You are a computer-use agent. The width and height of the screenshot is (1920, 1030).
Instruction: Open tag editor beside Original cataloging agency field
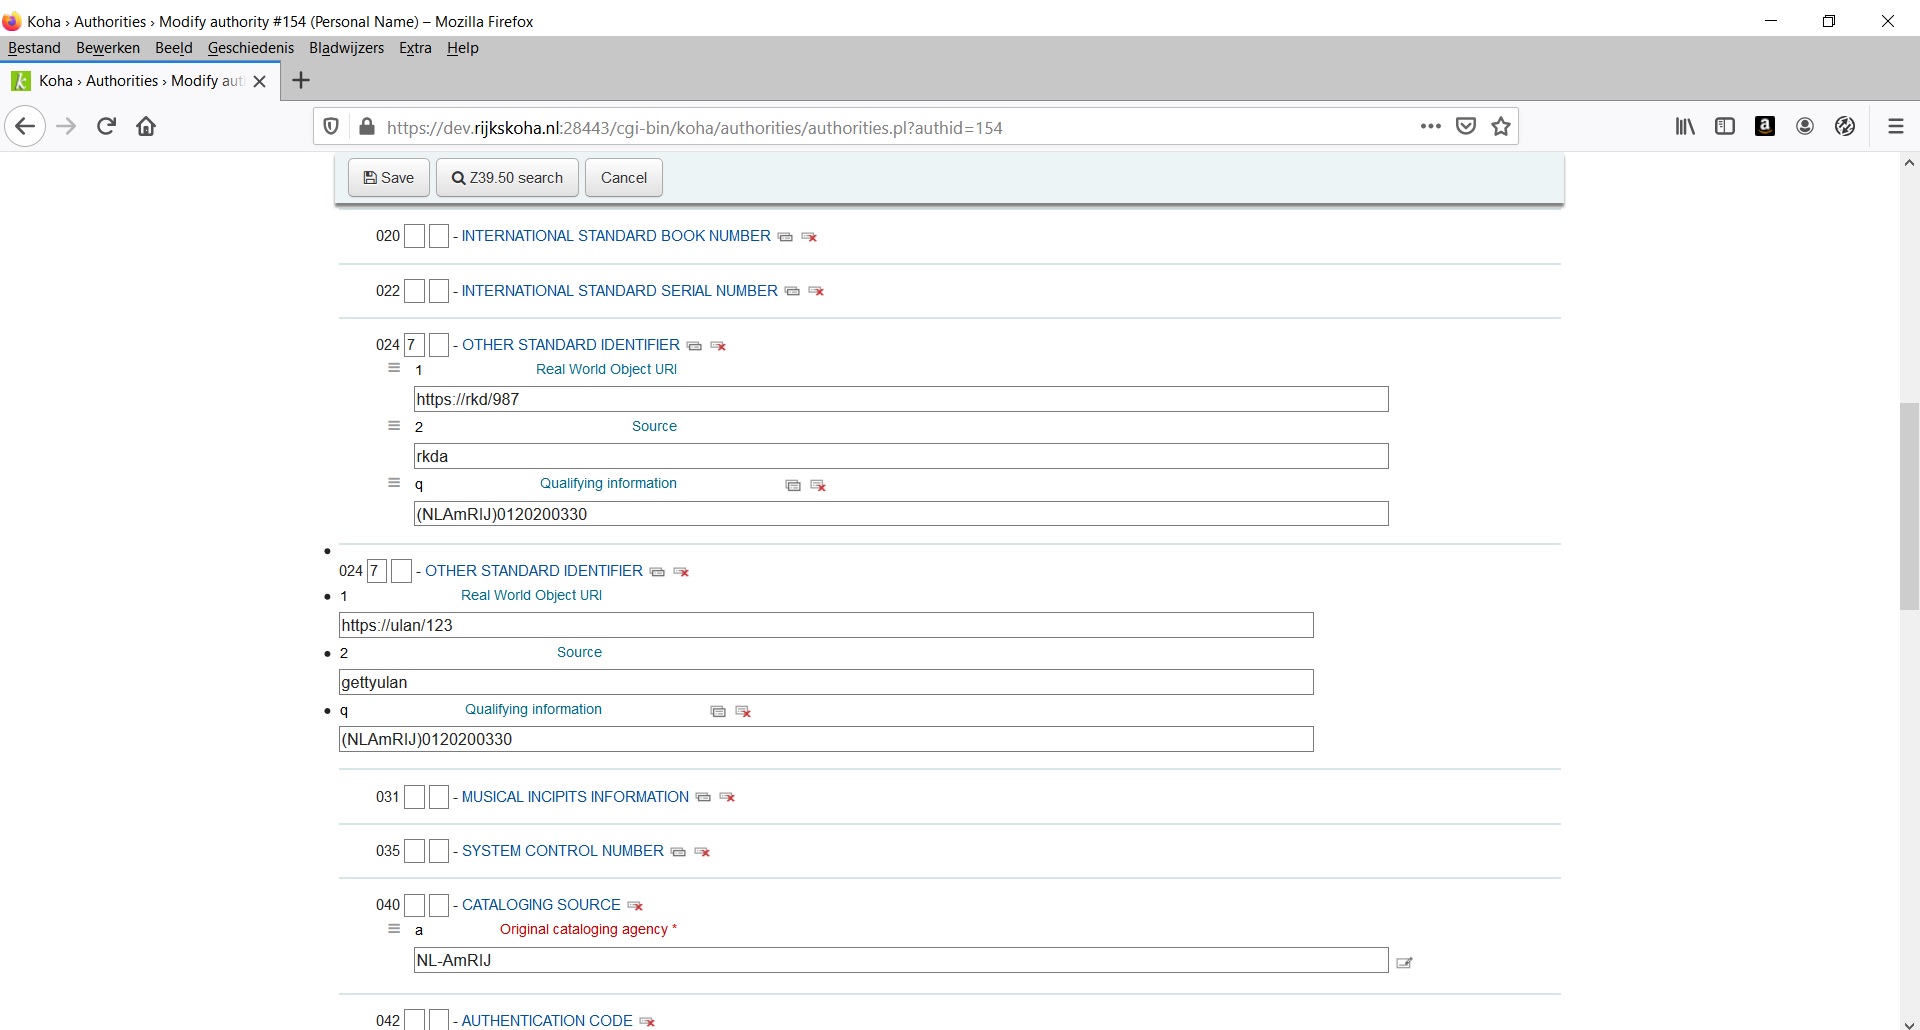coord(1404,962)
